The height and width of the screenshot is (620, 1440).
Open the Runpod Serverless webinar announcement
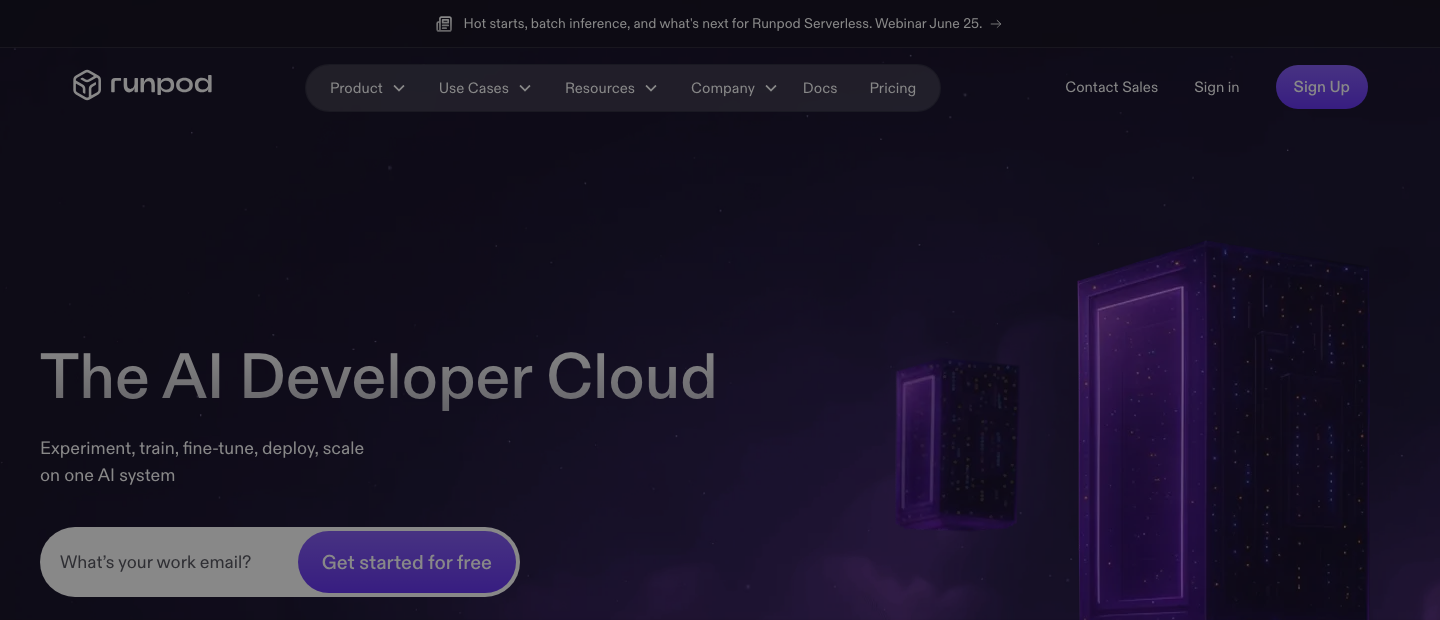[719, 23]
